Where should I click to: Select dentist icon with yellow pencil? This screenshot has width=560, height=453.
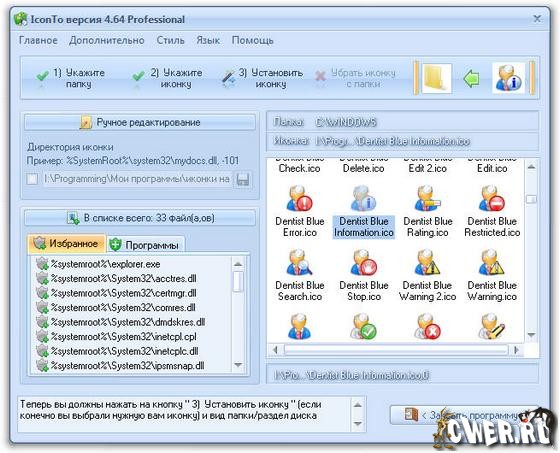(x=491, y=327)
